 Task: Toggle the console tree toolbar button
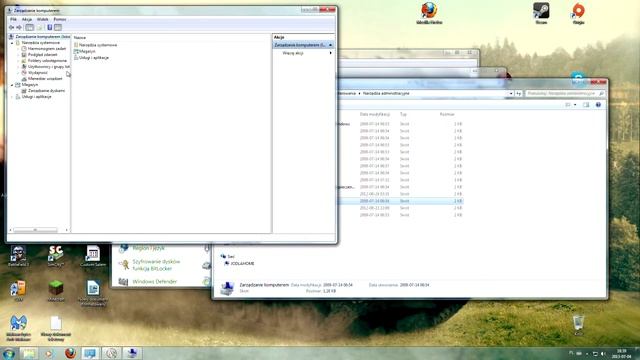pos(29,27)
